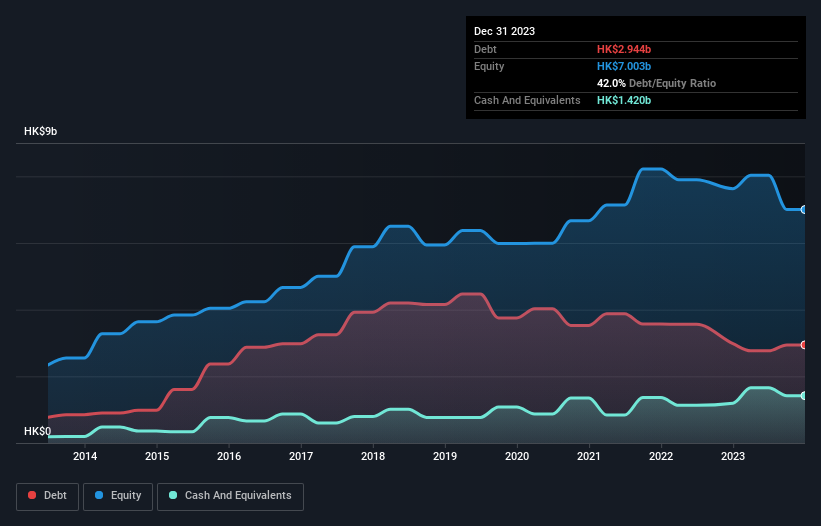Image resolution: width=821 pixels, height=526 pixels.
Task: Select the Equity endpoint marker on chart
Action: coord(804,209)
